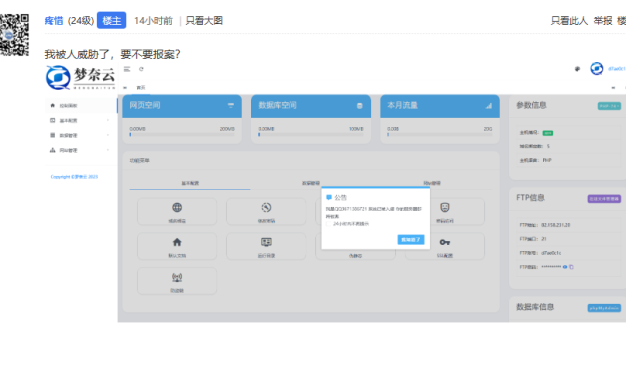Check the 24小时内不再提示 checkbox

pos(329,224)
